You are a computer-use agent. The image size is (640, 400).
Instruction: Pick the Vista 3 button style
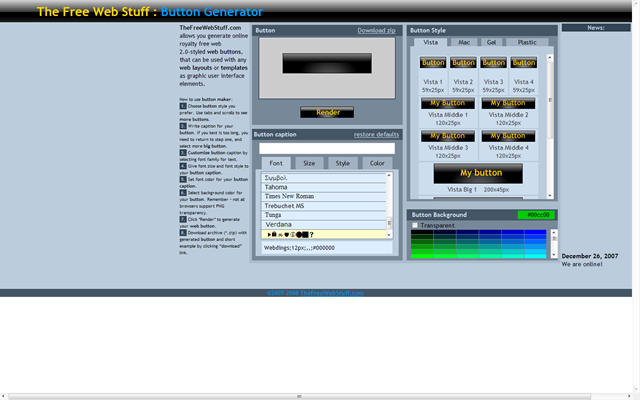[493, 63]
